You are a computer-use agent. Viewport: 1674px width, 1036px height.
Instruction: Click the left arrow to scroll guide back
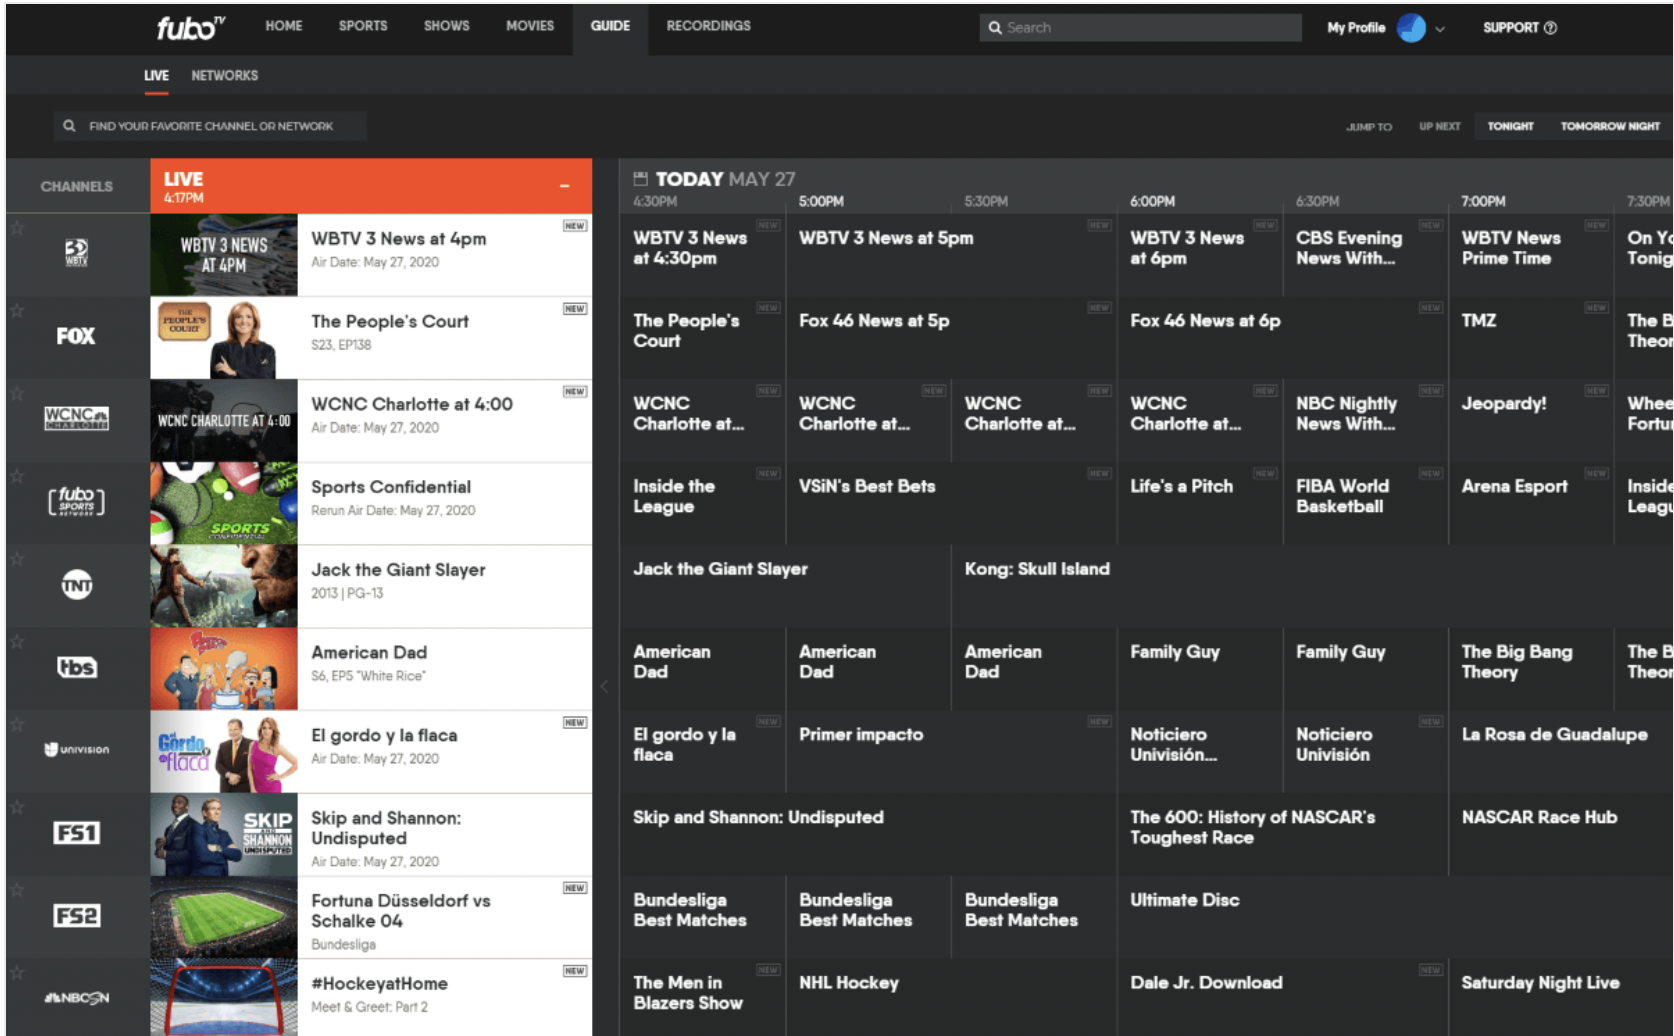(x=604, y=686)
